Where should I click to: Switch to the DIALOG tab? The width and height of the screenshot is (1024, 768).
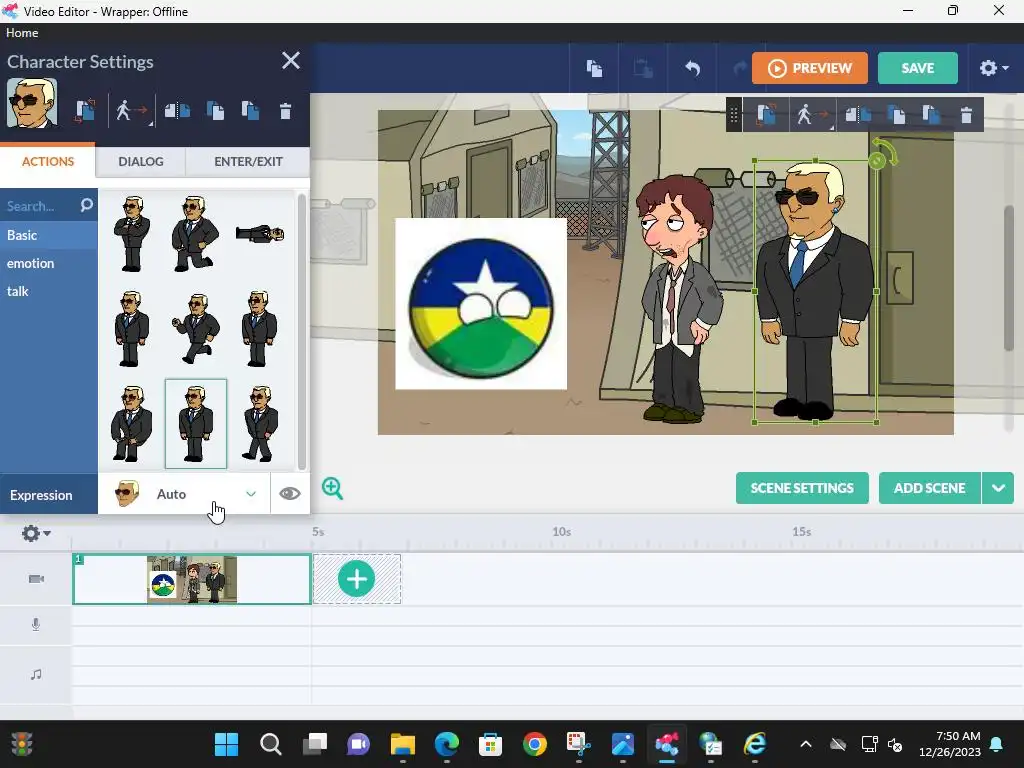point(140,161)
